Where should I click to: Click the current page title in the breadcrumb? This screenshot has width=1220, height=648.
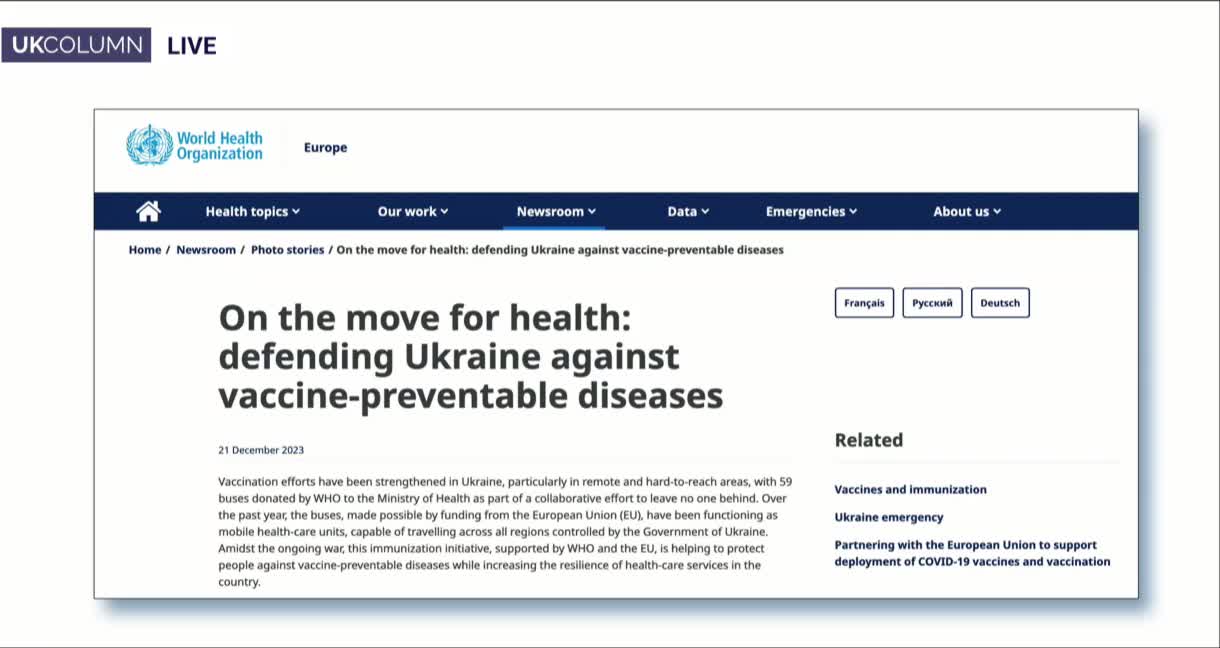point(560,250)
